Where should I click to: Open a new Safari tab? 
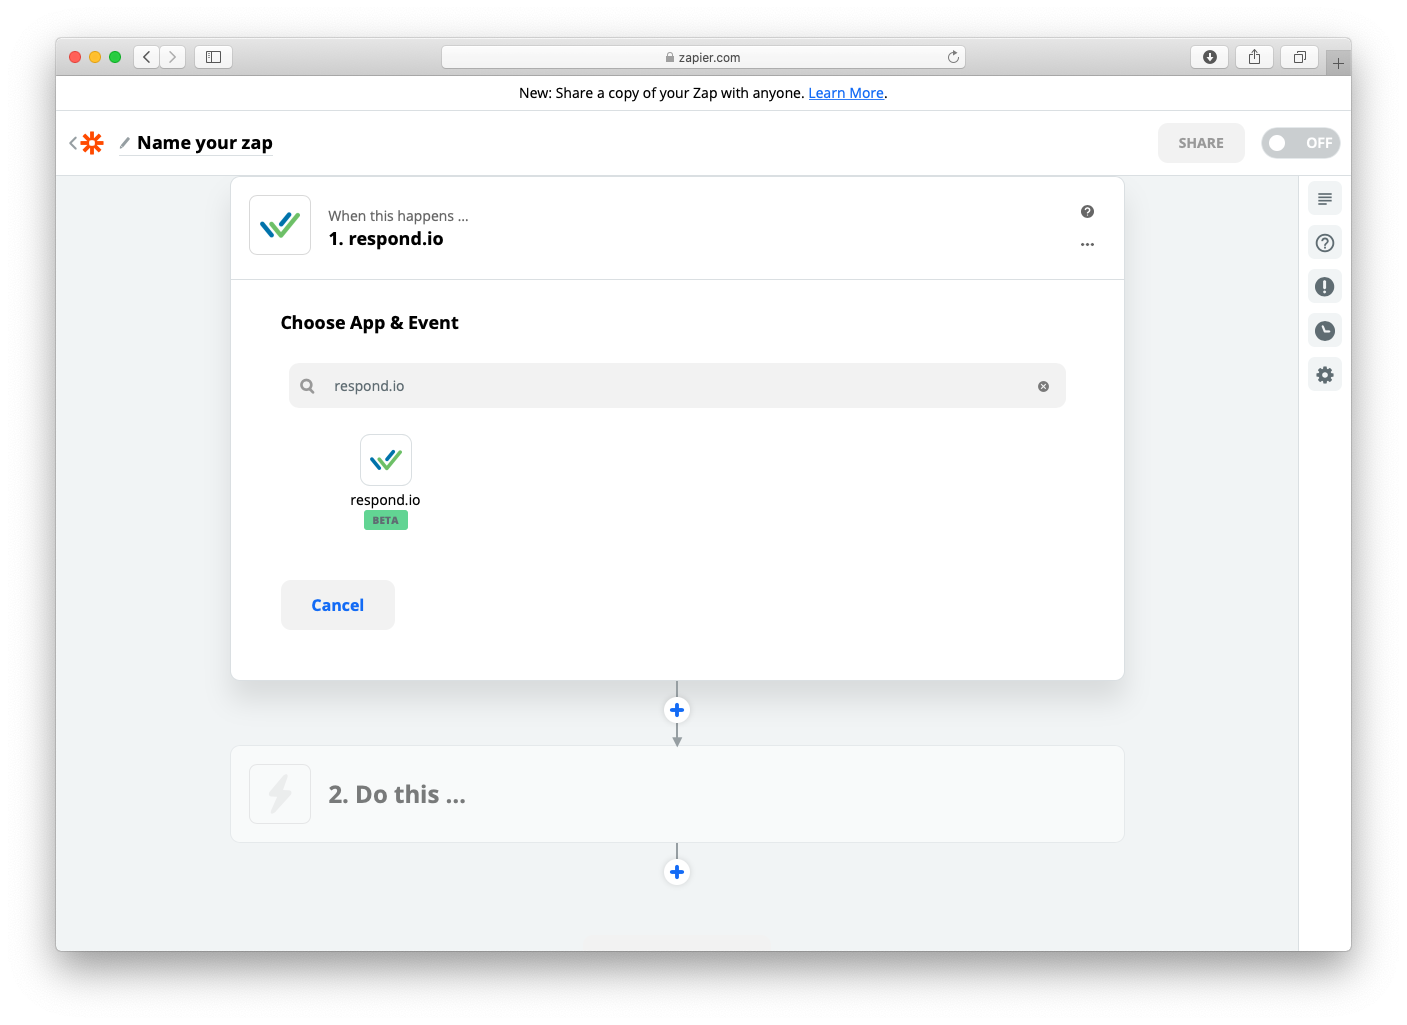point(1338,63)
